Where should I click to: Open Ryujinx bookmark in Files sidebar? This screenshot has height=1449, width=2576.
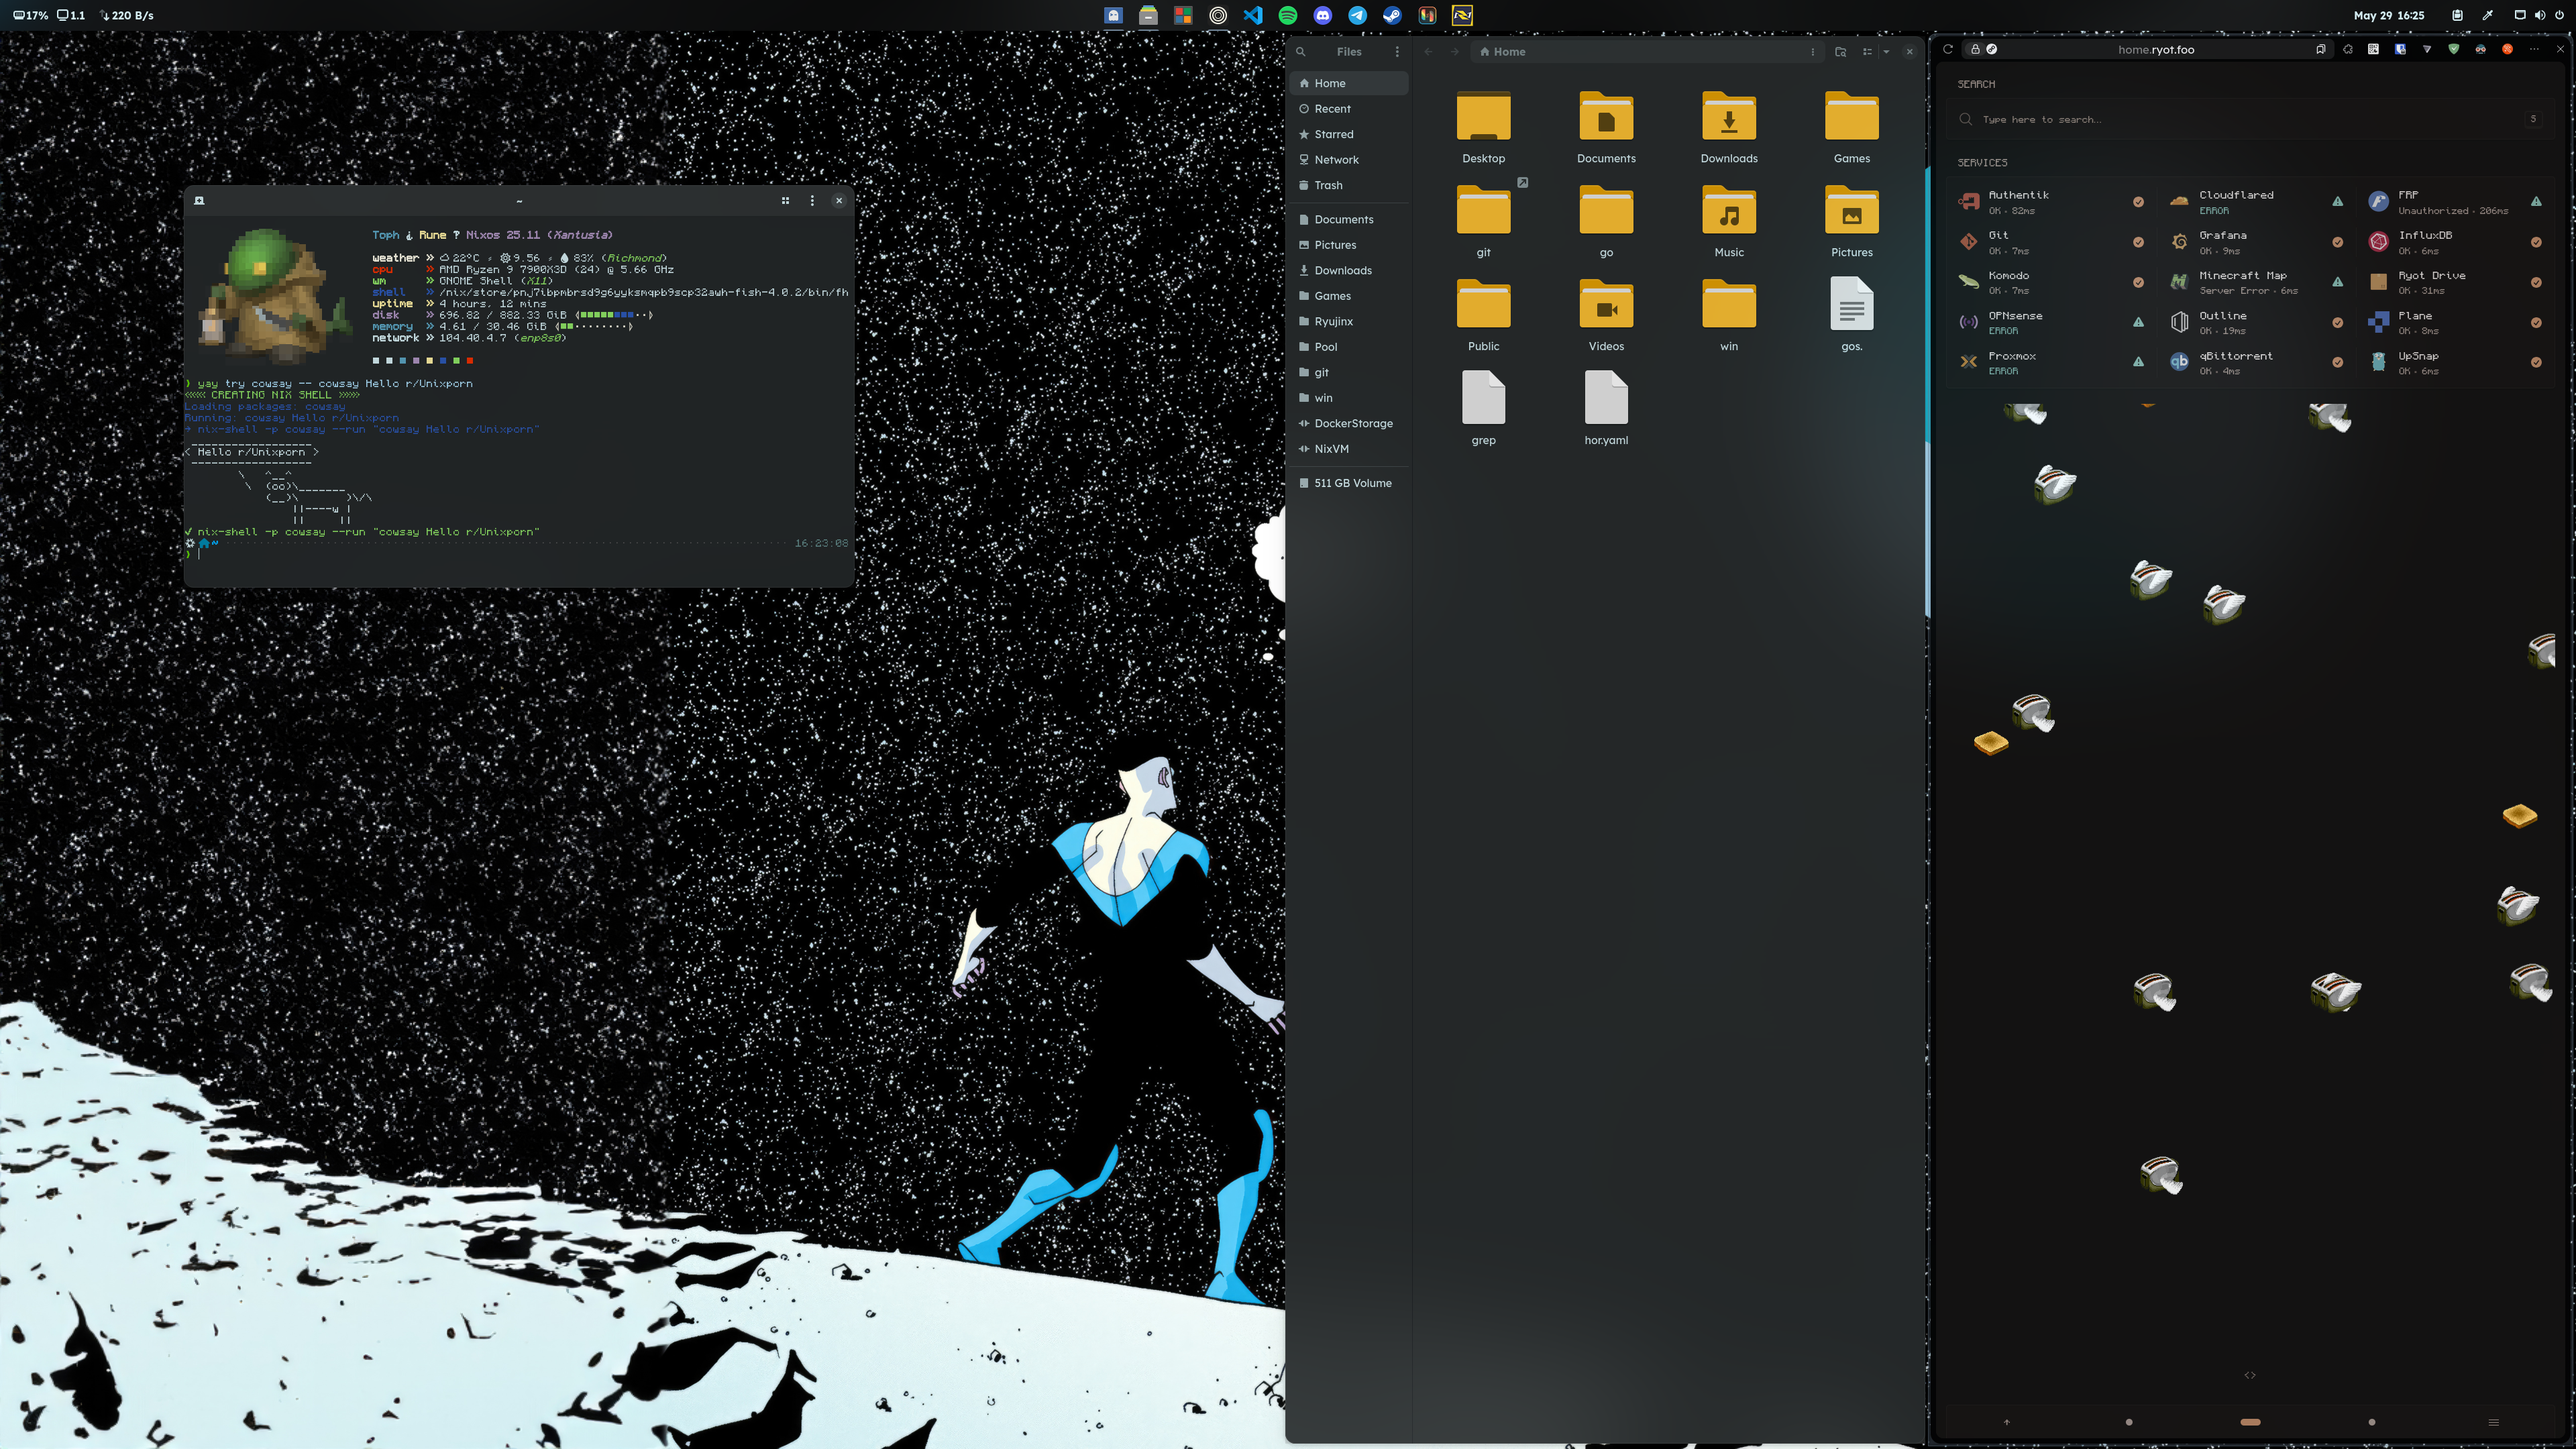click(1349, 321)
